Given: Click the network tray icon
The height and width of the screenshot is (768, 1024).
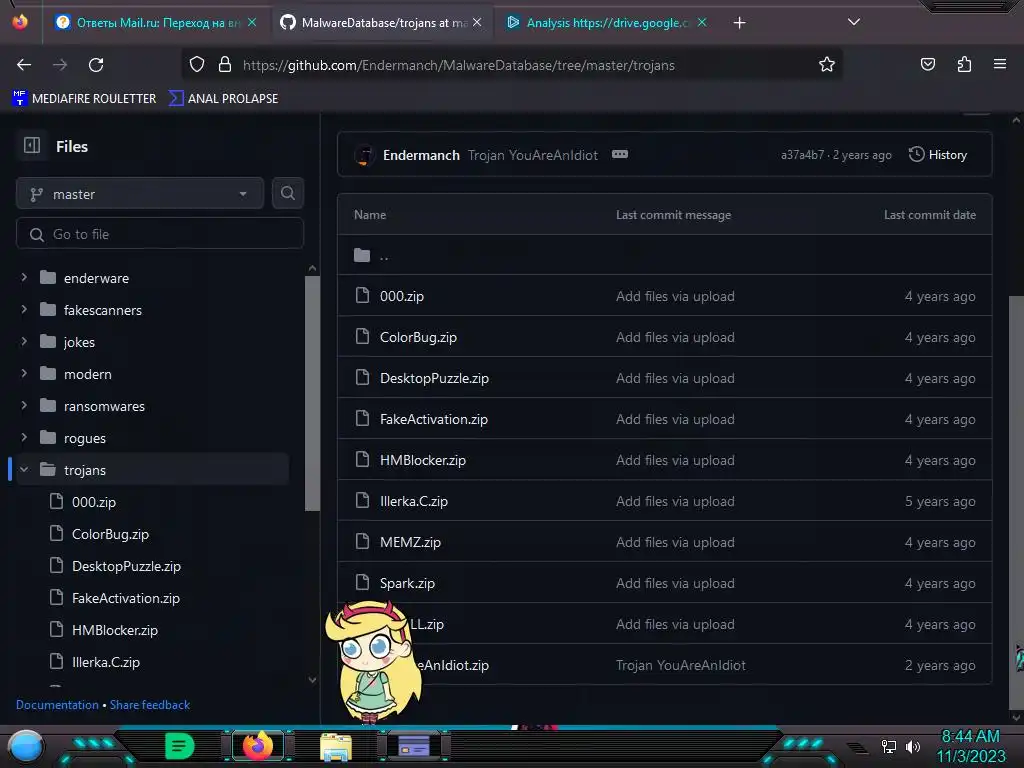Looking at the screenshot, I should coord(889,746).
